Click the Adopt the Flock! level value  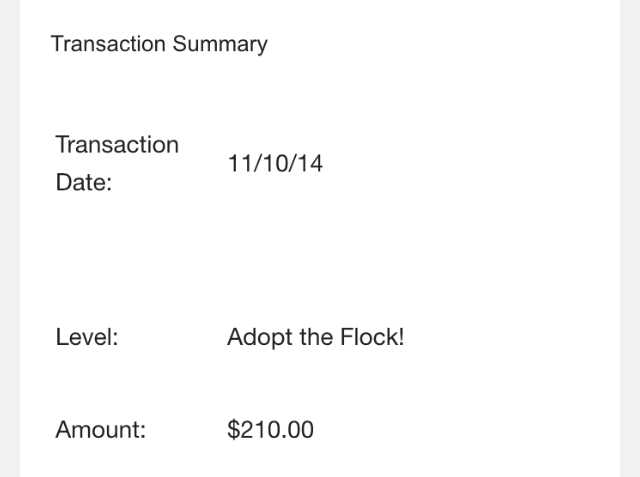tap(316, 337)
